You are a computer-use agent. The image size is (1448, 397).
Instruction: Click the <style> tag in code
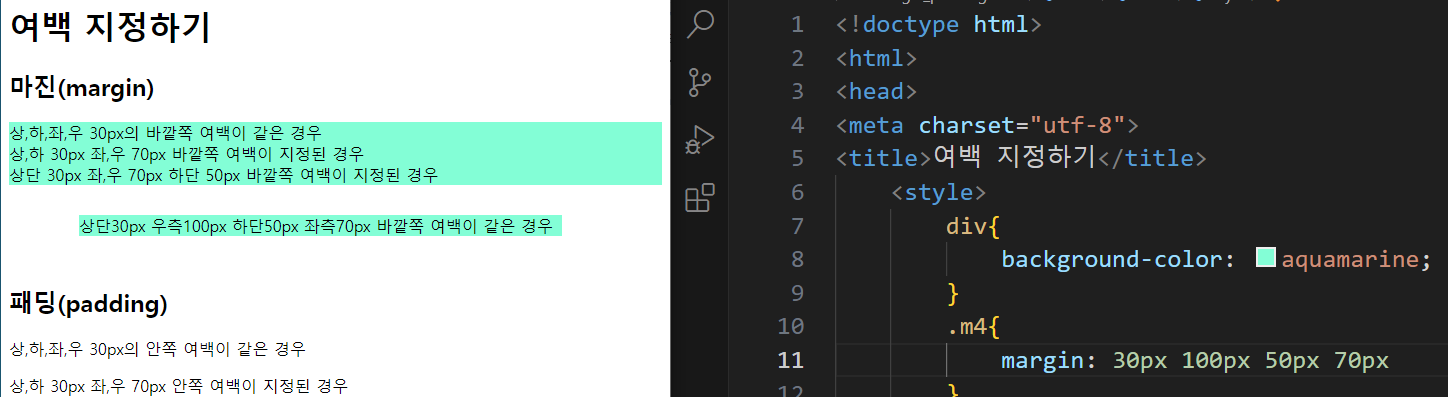pyautogui.click(x=939, y=192)
